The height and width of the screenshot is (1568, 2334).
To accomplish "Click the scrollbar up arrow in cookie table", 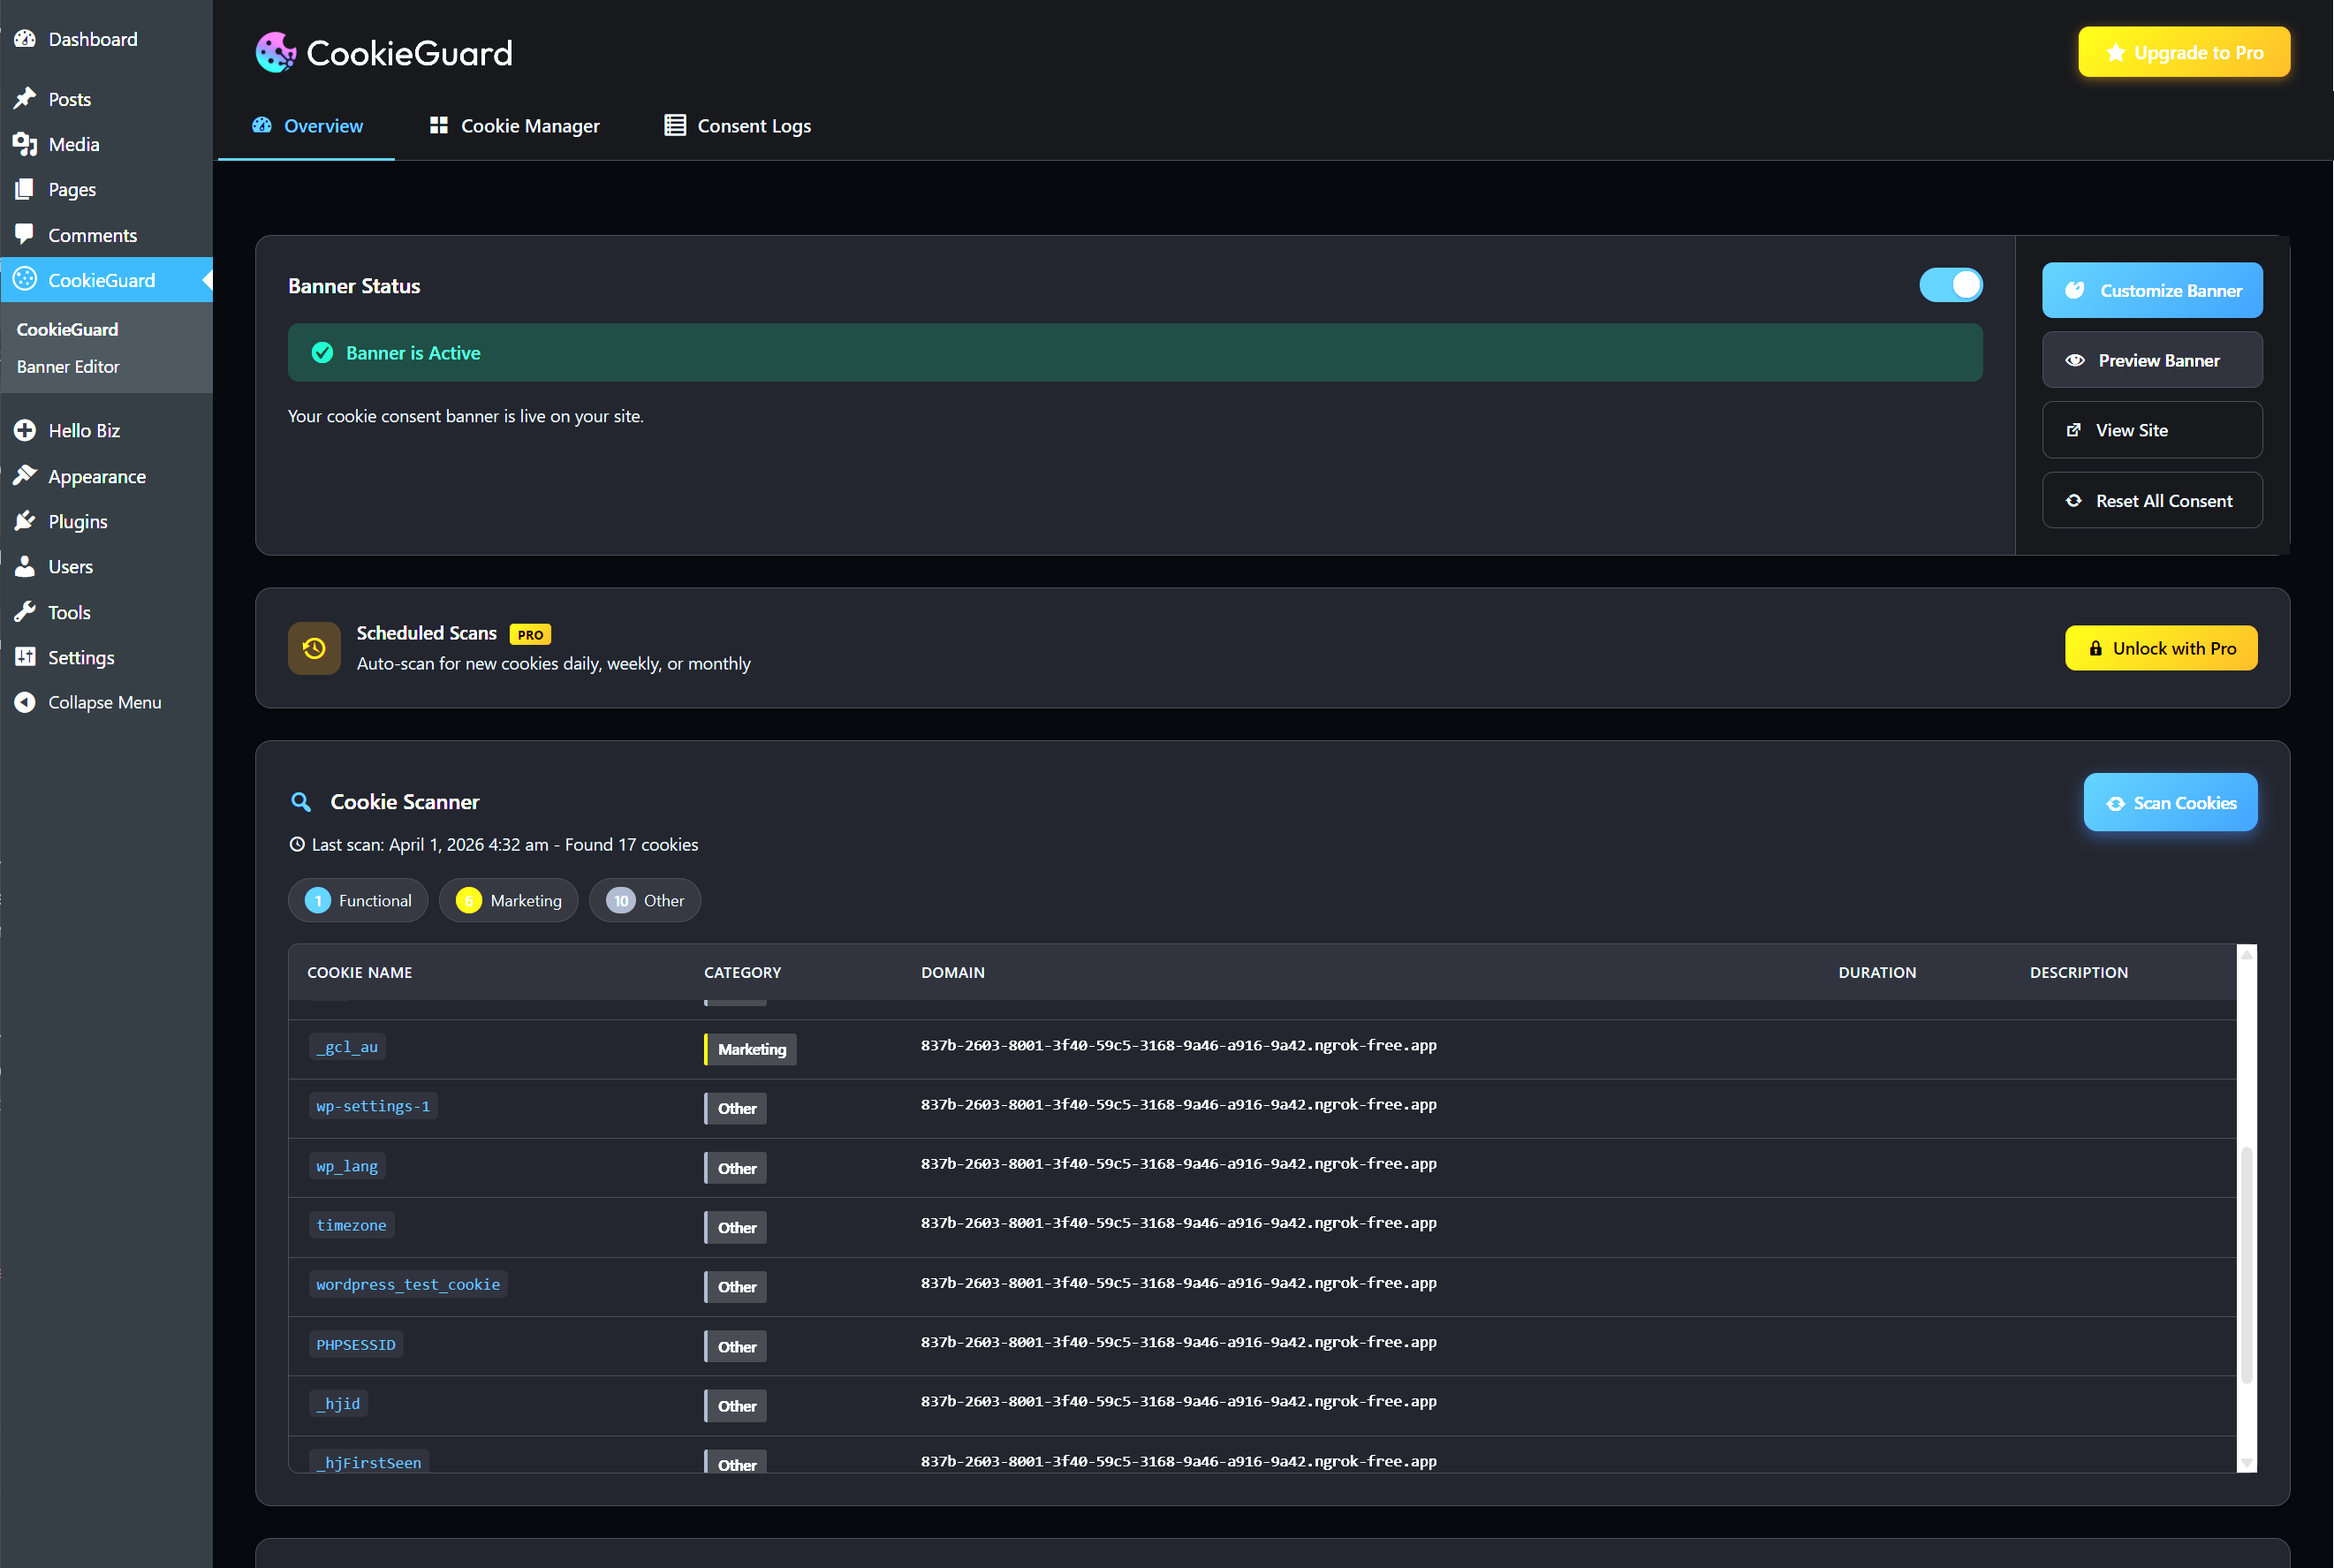I will 2247,955.
